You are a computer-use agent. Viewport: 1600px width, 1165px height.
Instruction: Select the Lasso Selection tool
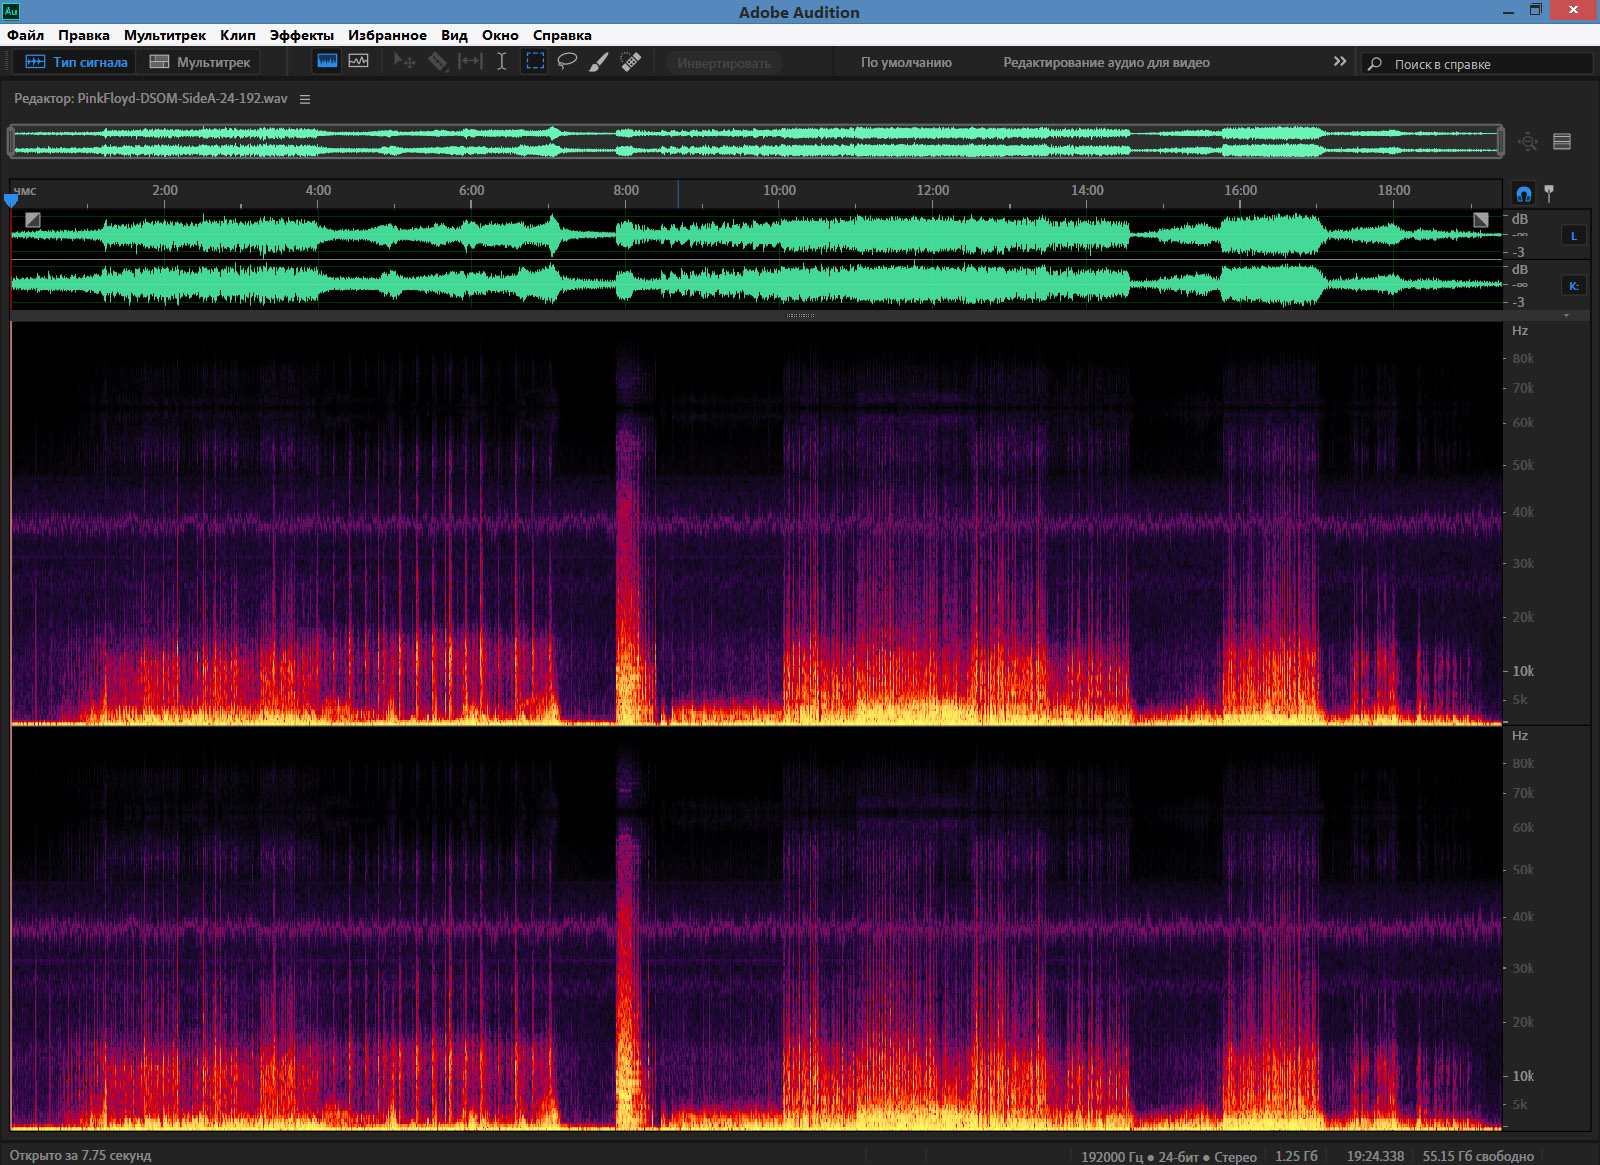click(567, 62)
